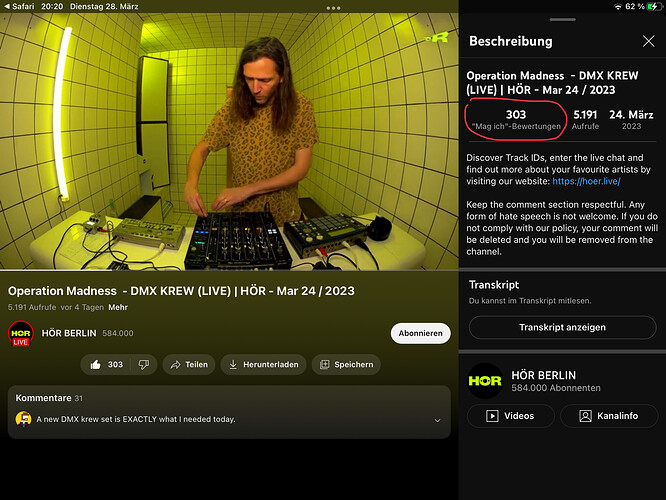Dislike the video with thumbs-down icon
The height and width of the screenshot is (500, 666).
[144, 364]
